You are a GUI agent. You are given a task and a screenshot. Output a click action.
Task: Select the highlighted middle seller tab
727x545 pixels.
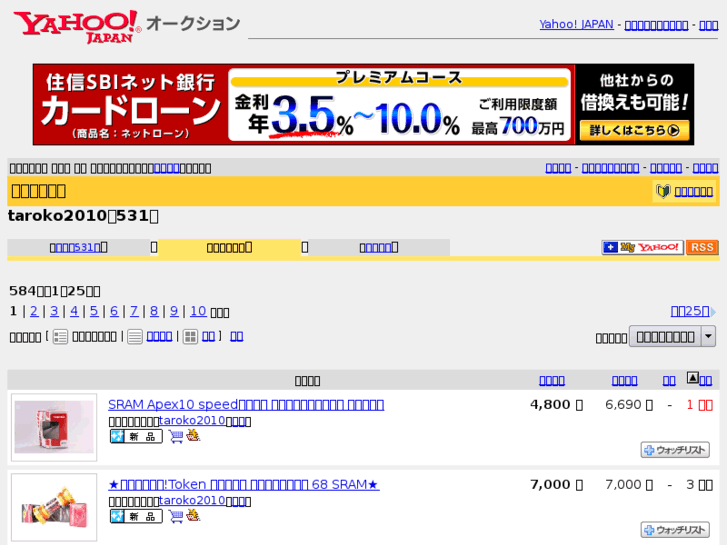(230, 248)
